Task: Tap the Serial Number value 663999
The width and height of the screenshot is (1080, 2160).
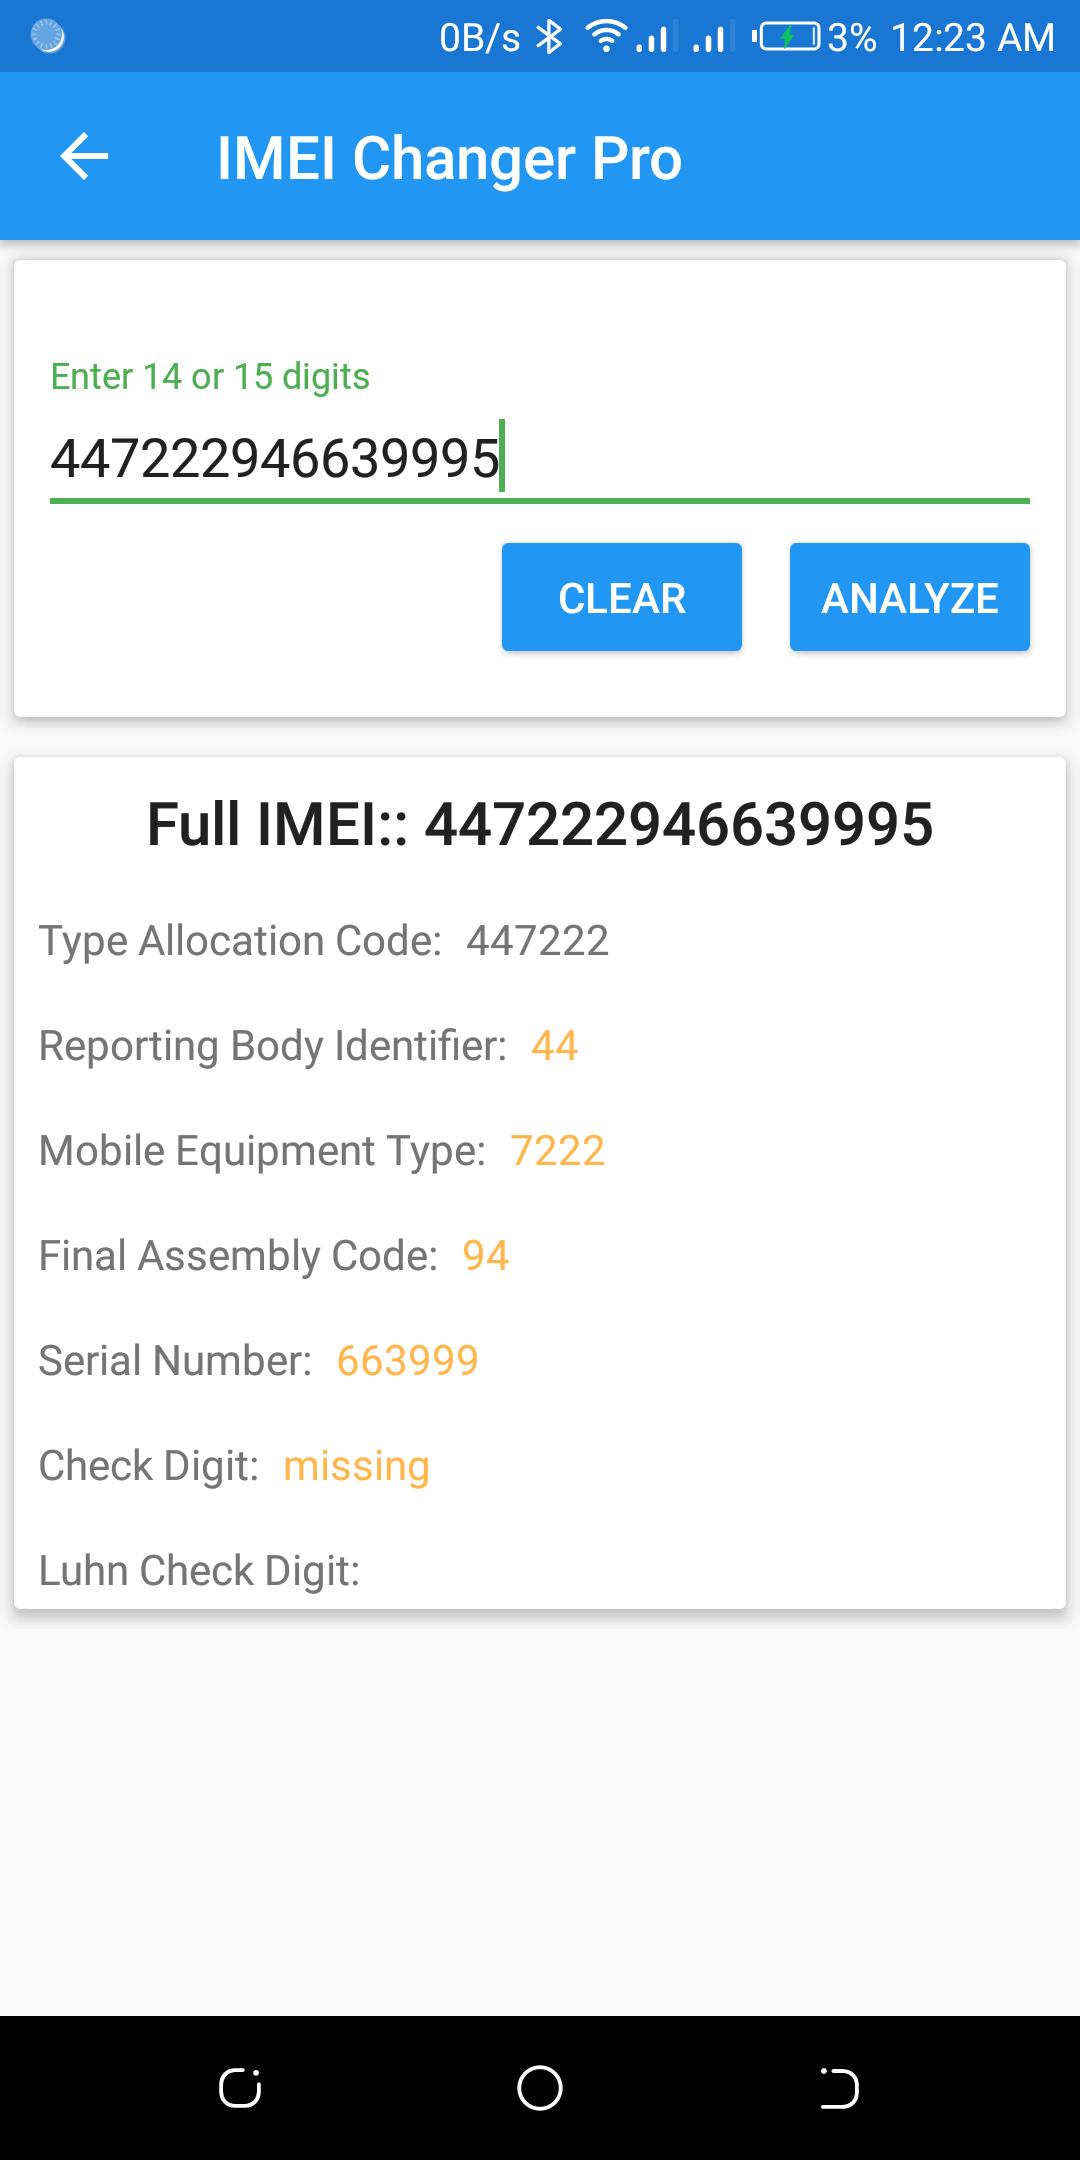Action: (407, 1361)
